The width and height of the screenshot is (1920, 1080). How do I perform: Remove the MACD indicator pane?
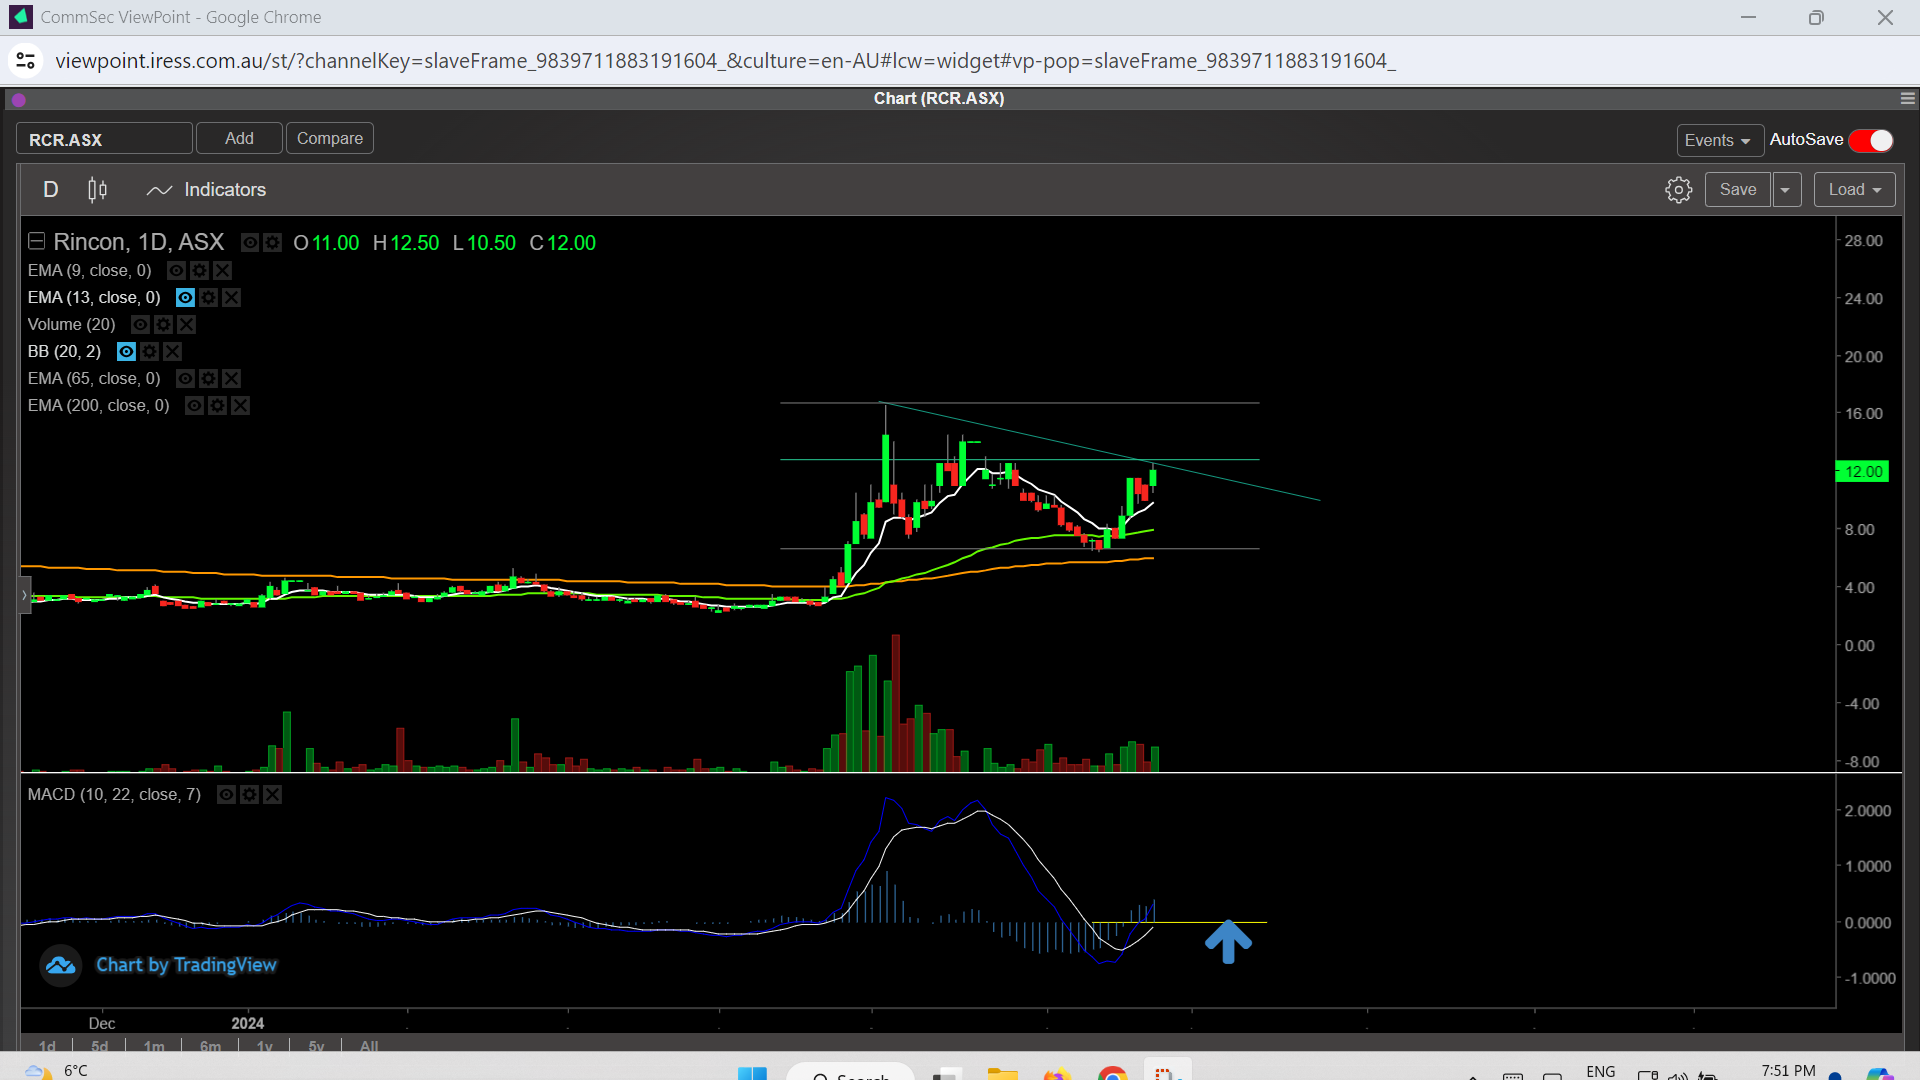coord(272,795)
